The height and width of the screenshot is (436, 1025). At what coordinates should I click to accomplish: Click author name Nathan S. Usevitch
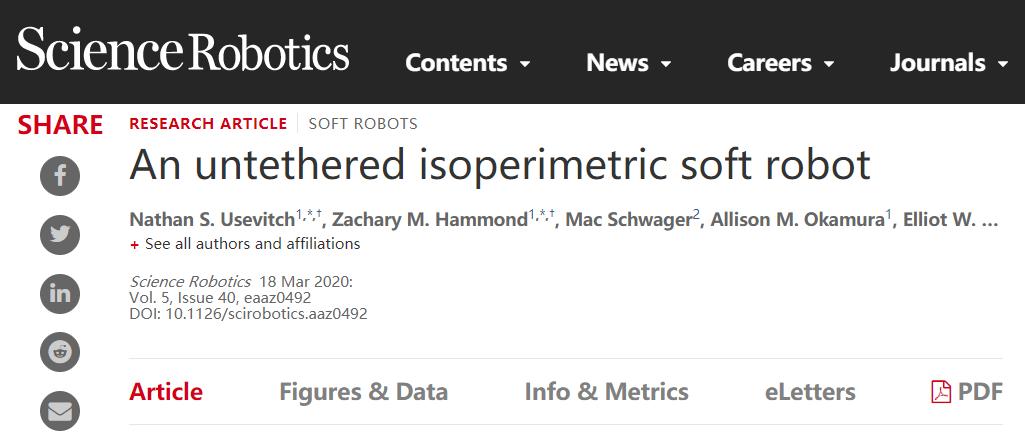click(212, 220)
